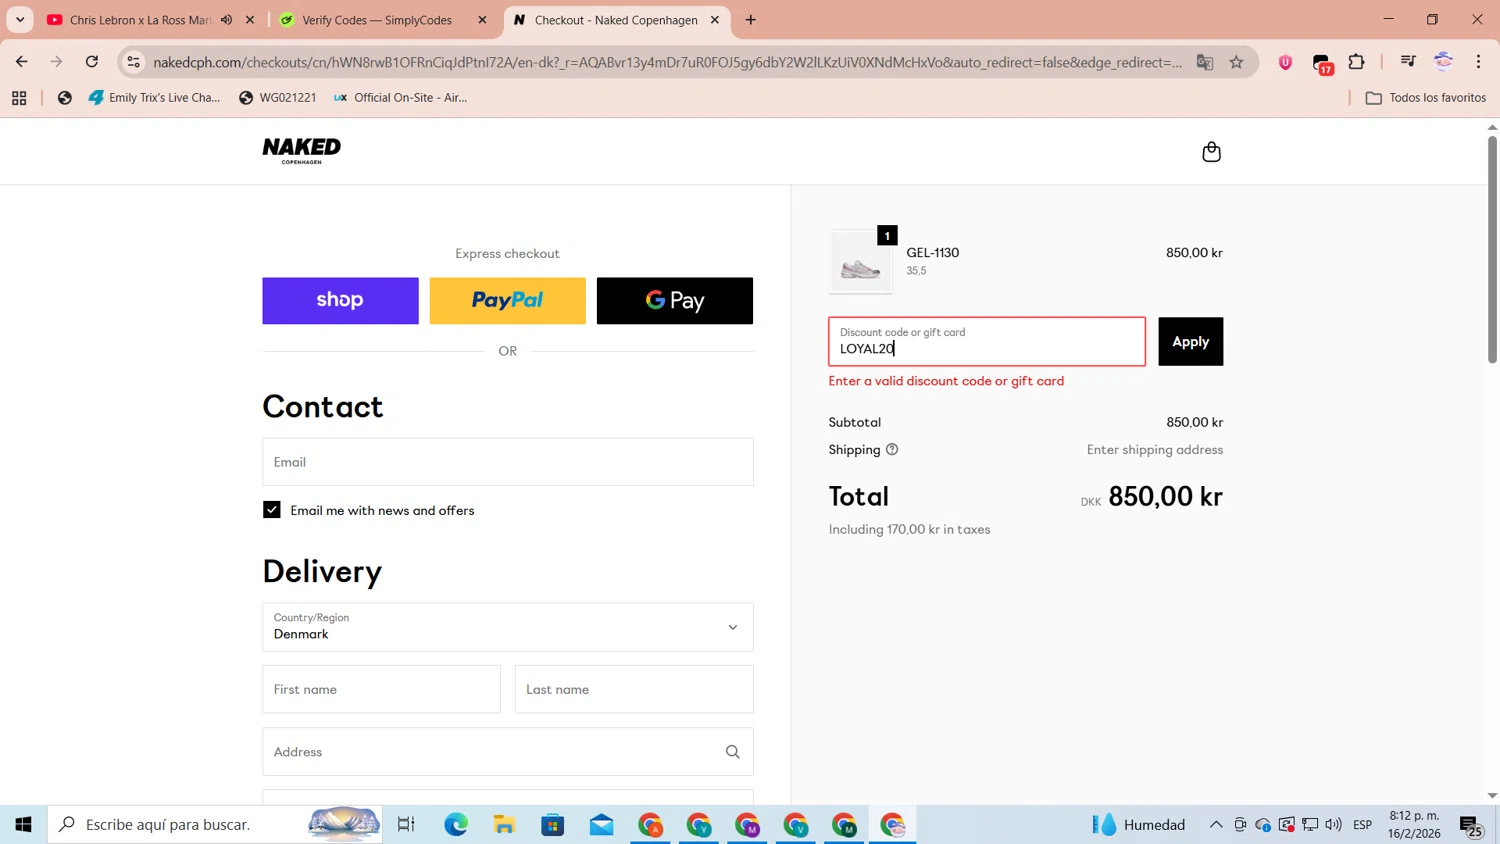This screenshot has width=1500, height=844.
Task: Switch to Verify Codes SimplyCodes tab
Action: 378,20
